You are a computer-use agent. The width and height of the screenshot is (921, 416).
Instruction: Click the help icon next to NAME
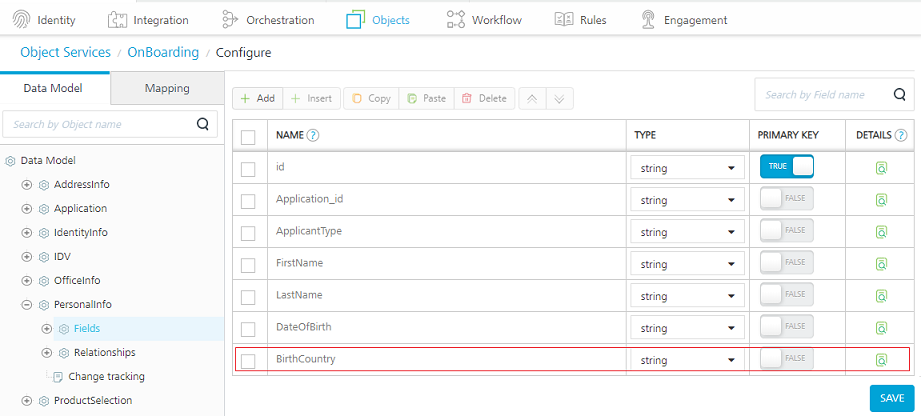pos(313,135)
